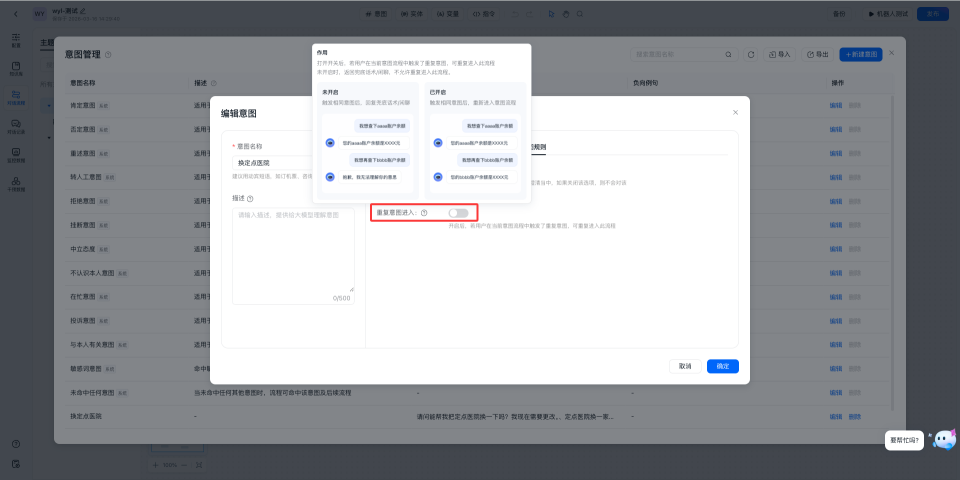Switch to the 变量 top tab

tap(449, 14)
